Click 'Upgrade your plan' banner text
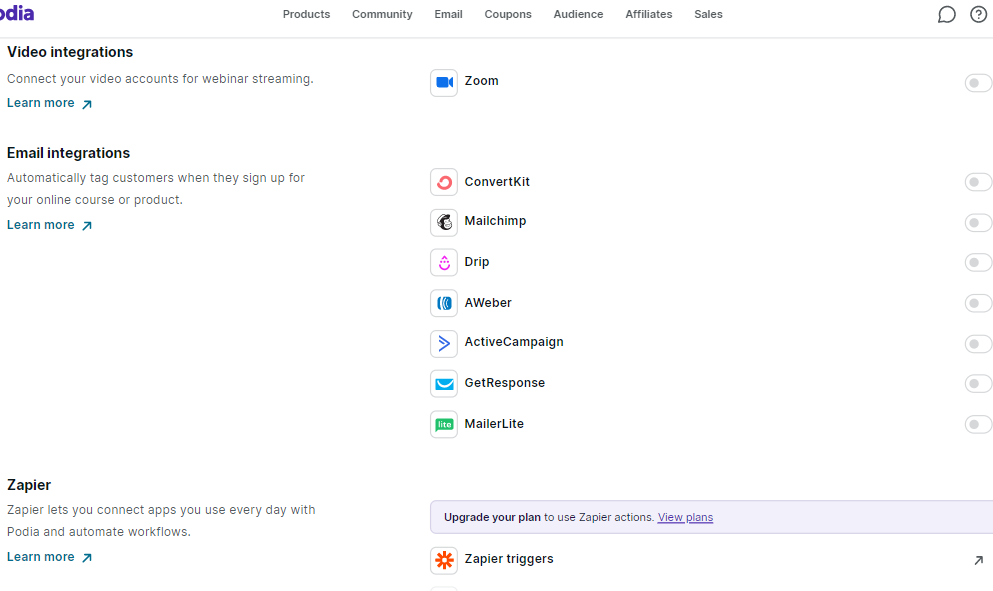Screen dimensions: 993x591 (x=492, y=518)
